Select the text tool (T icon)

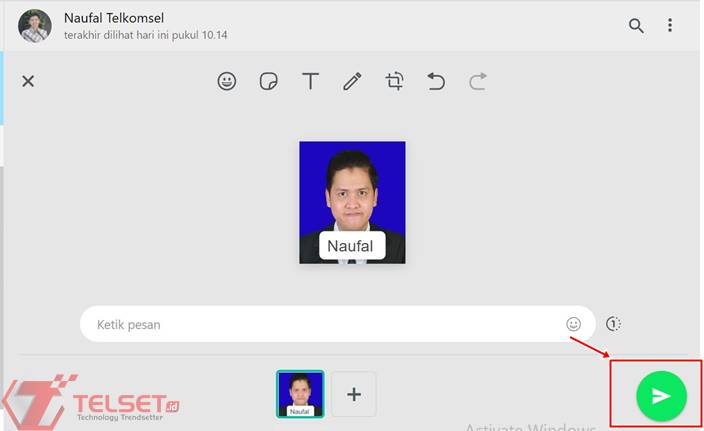tap(310, 82)
